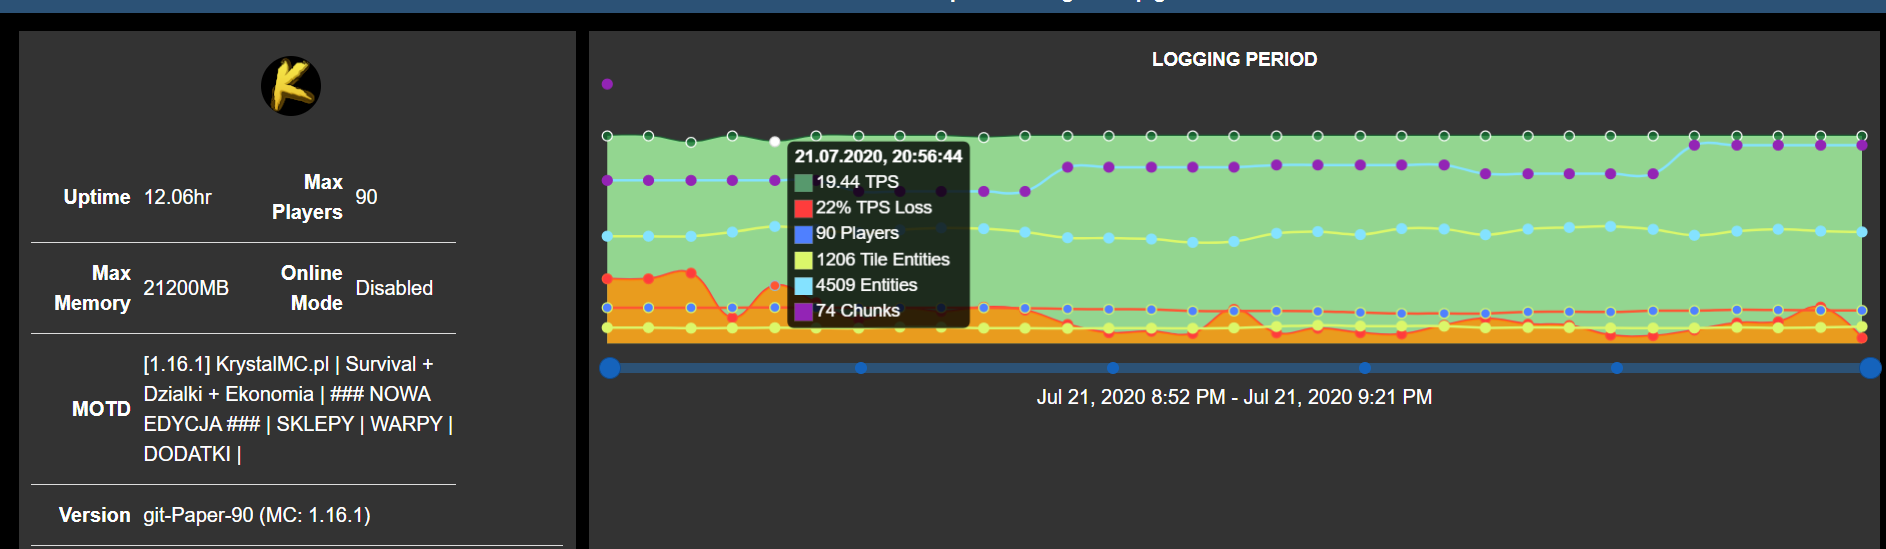The height and width of the screenshot is (549, 1886).
Task: Click the yellow Tile Entities legend square
Action: coord(803,260)
